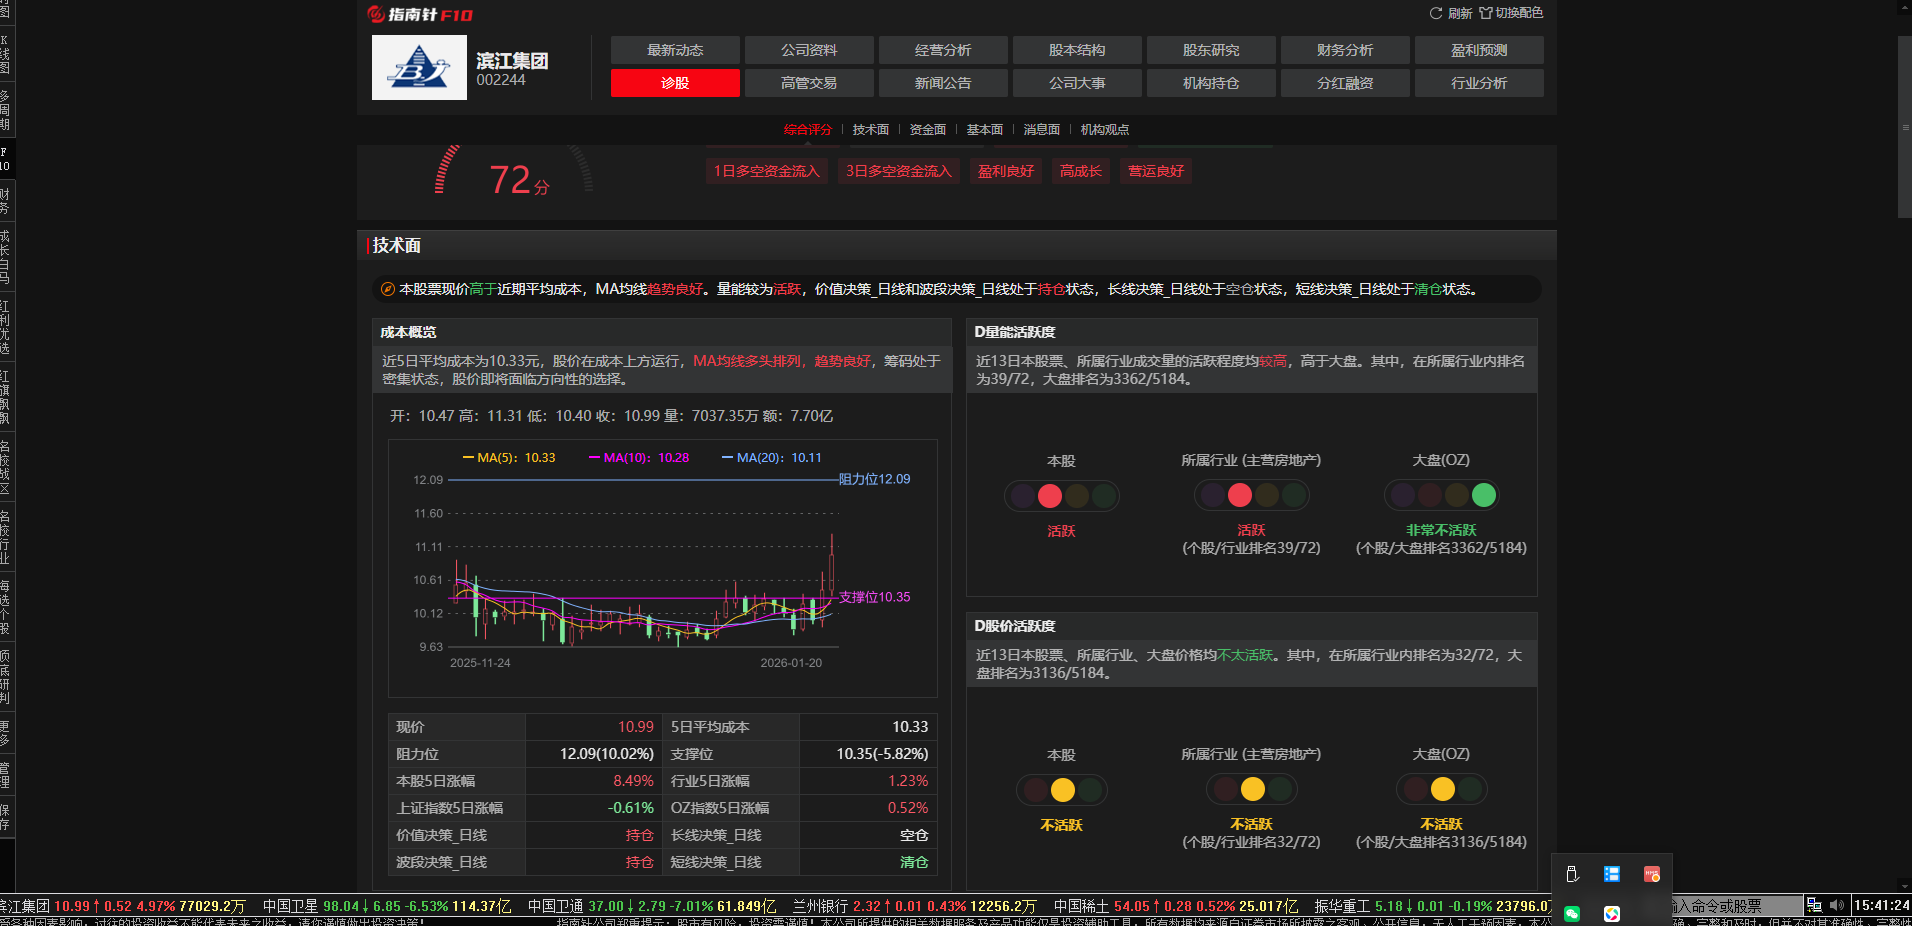Screen dimensions: 1912x926
Task: Click the 输入命令或股票 command input box
Action: point(1736,906)
